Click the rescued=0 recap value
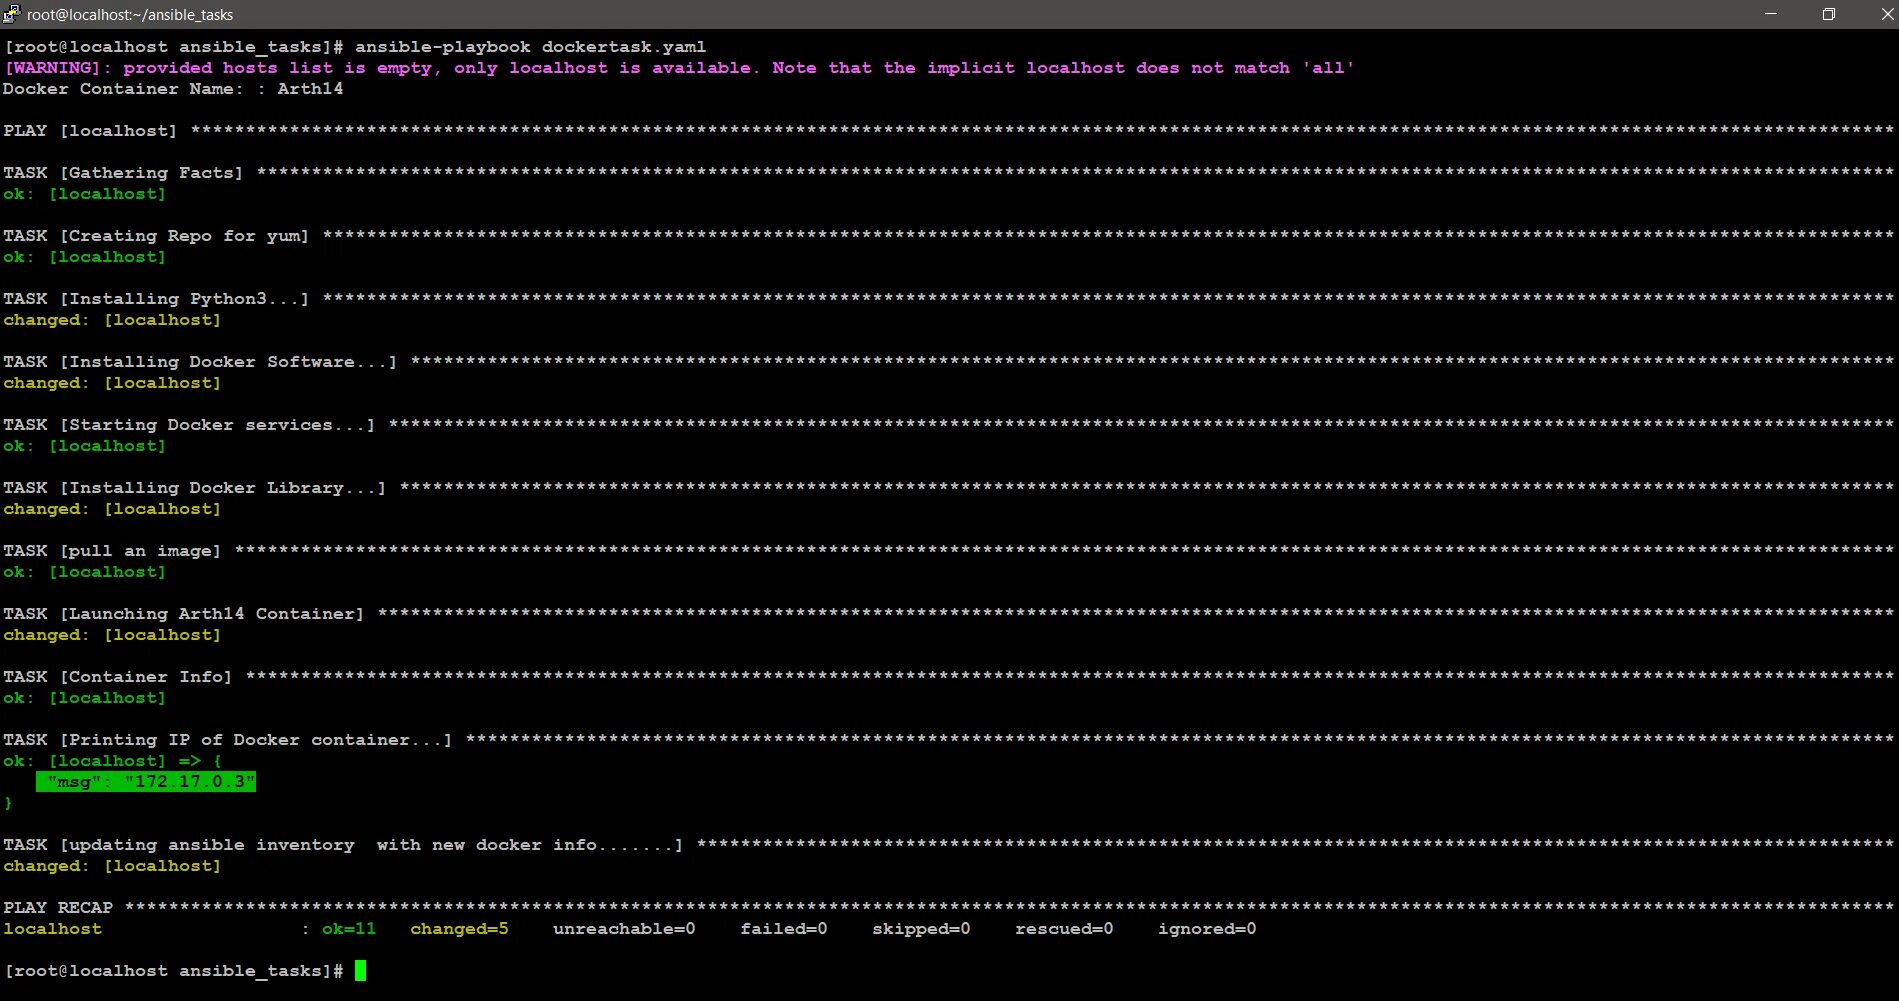The width and height of the screenshot is (1899, 1001). coord(1064,929)
